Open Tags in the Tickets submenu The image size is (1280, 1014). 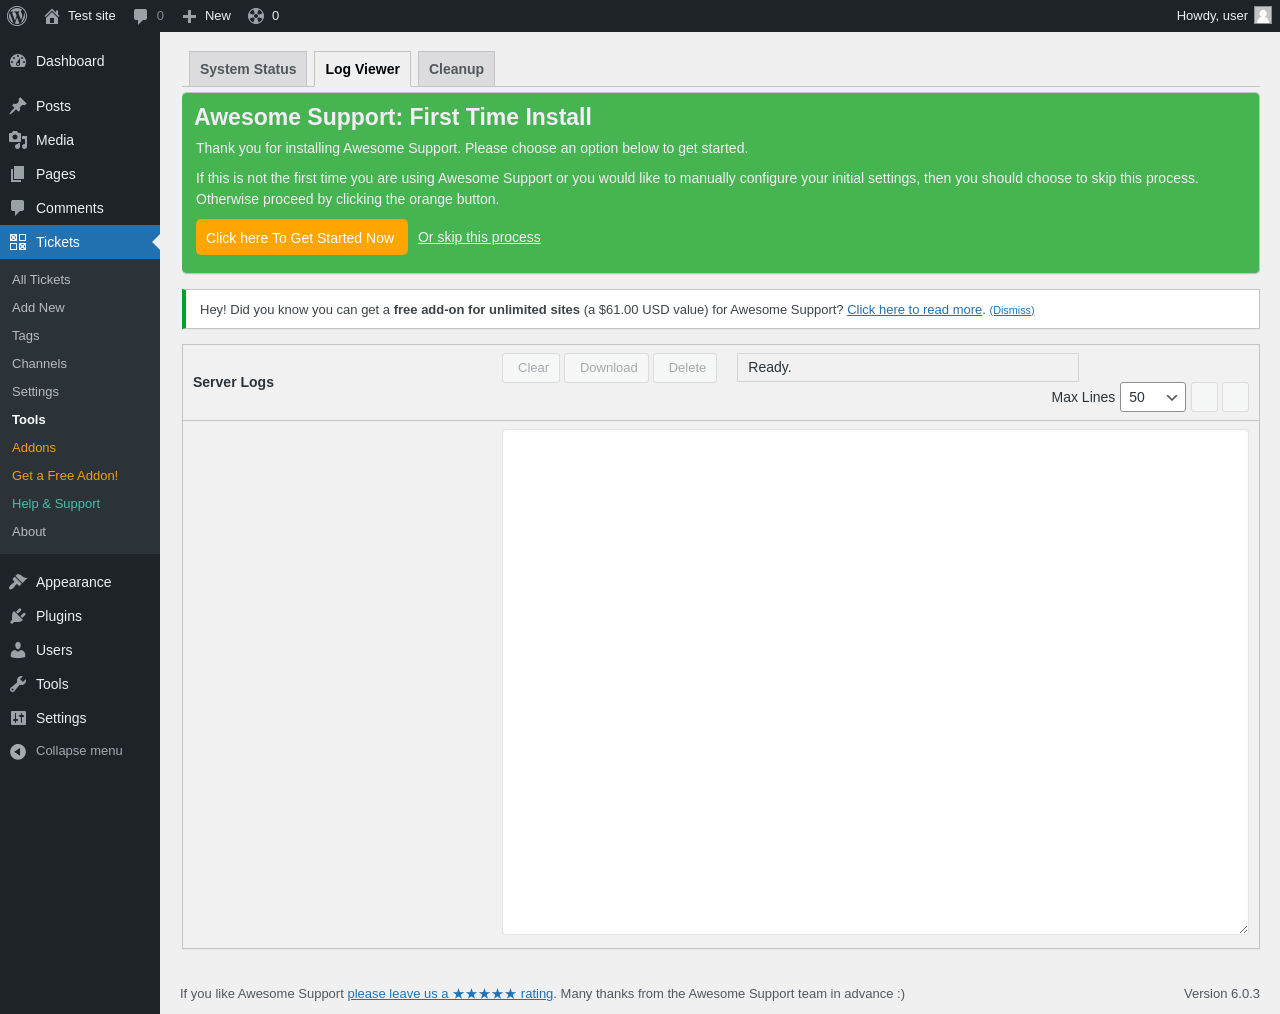click(26, 336)
